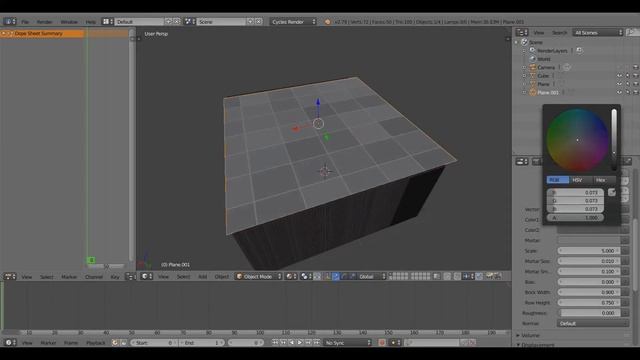Open the No Sync playback dropdown

click(348, 342)
